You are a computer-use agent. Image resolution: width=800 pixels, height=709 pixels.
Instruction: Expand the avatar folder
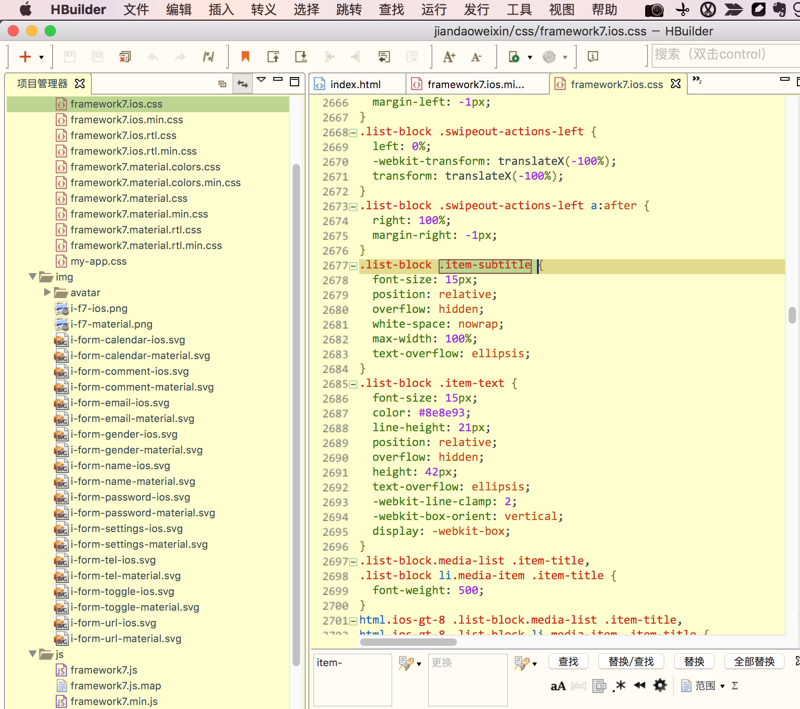[x=47, y=293]
